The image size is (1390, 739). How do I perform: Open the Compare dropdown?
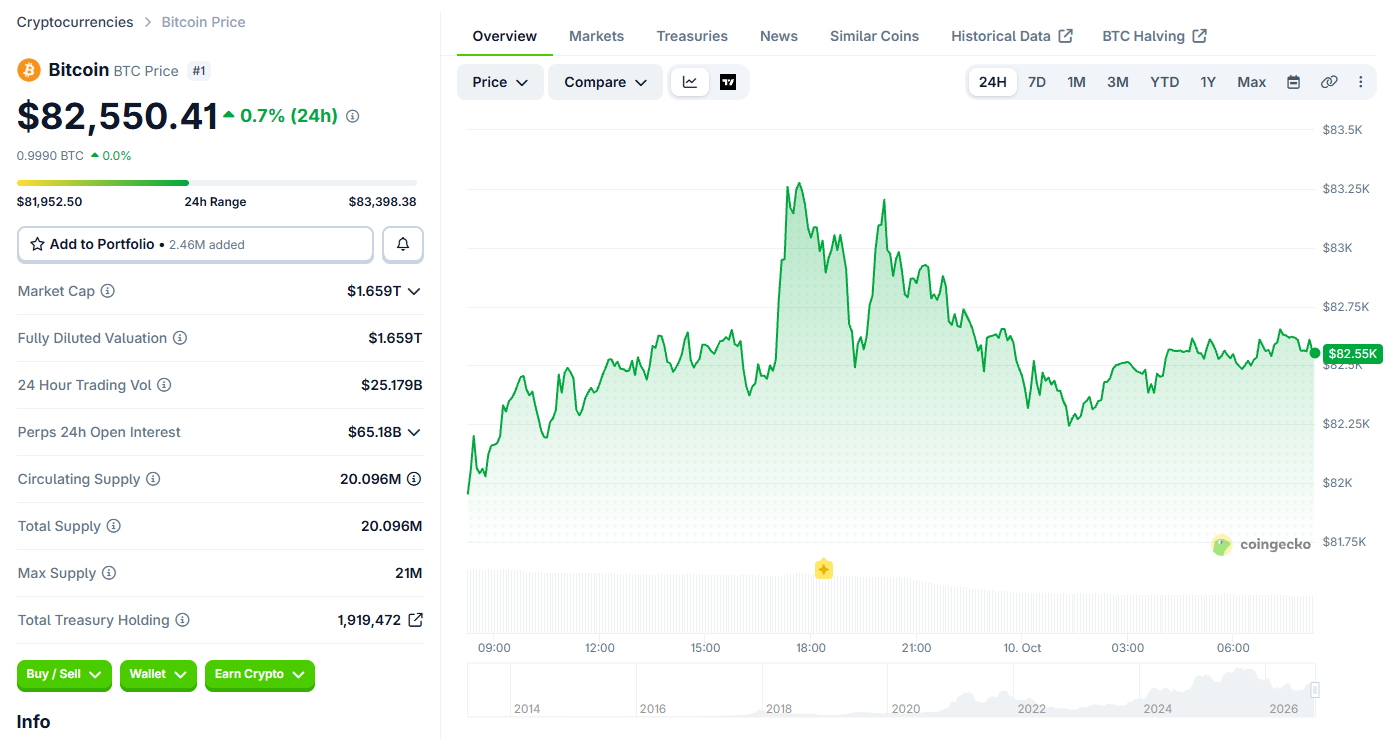click(605, 82)
